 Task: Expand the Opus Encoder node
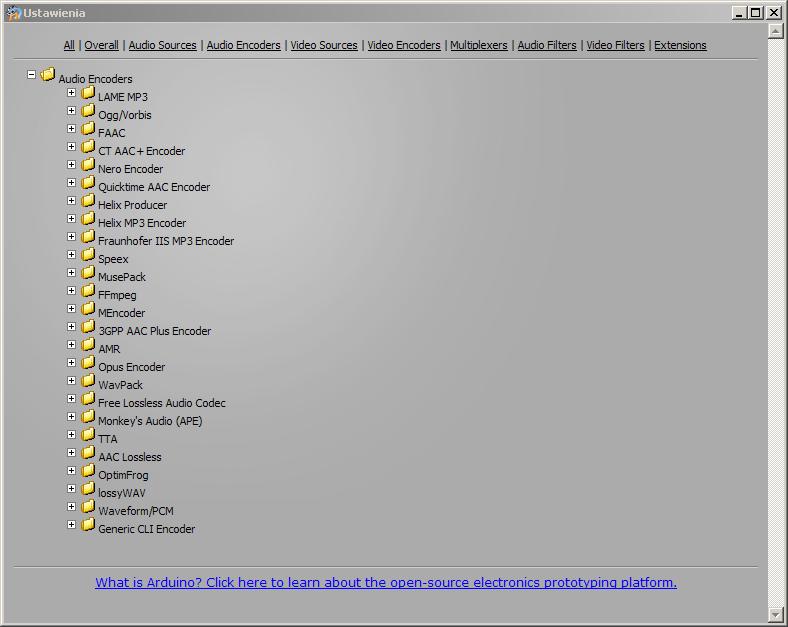tap(71, 363)
